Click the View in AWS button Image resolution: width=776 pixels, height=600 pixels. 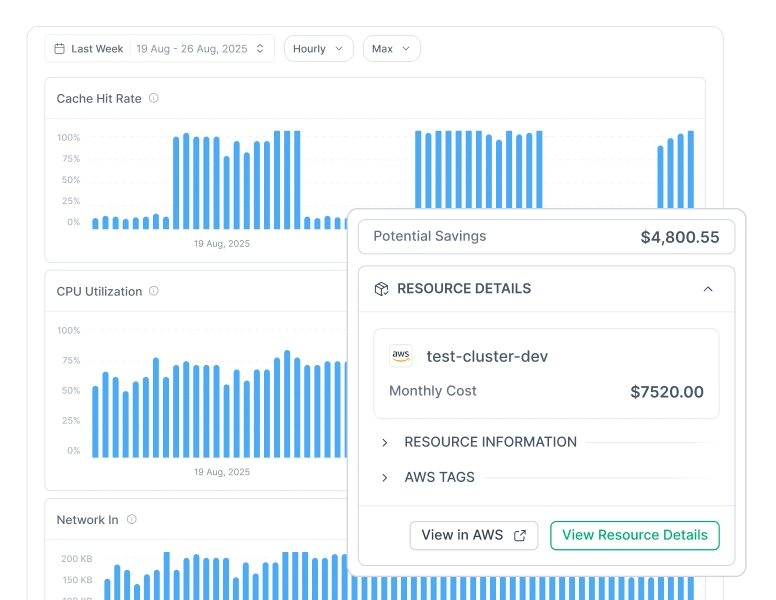coord(474,535)
